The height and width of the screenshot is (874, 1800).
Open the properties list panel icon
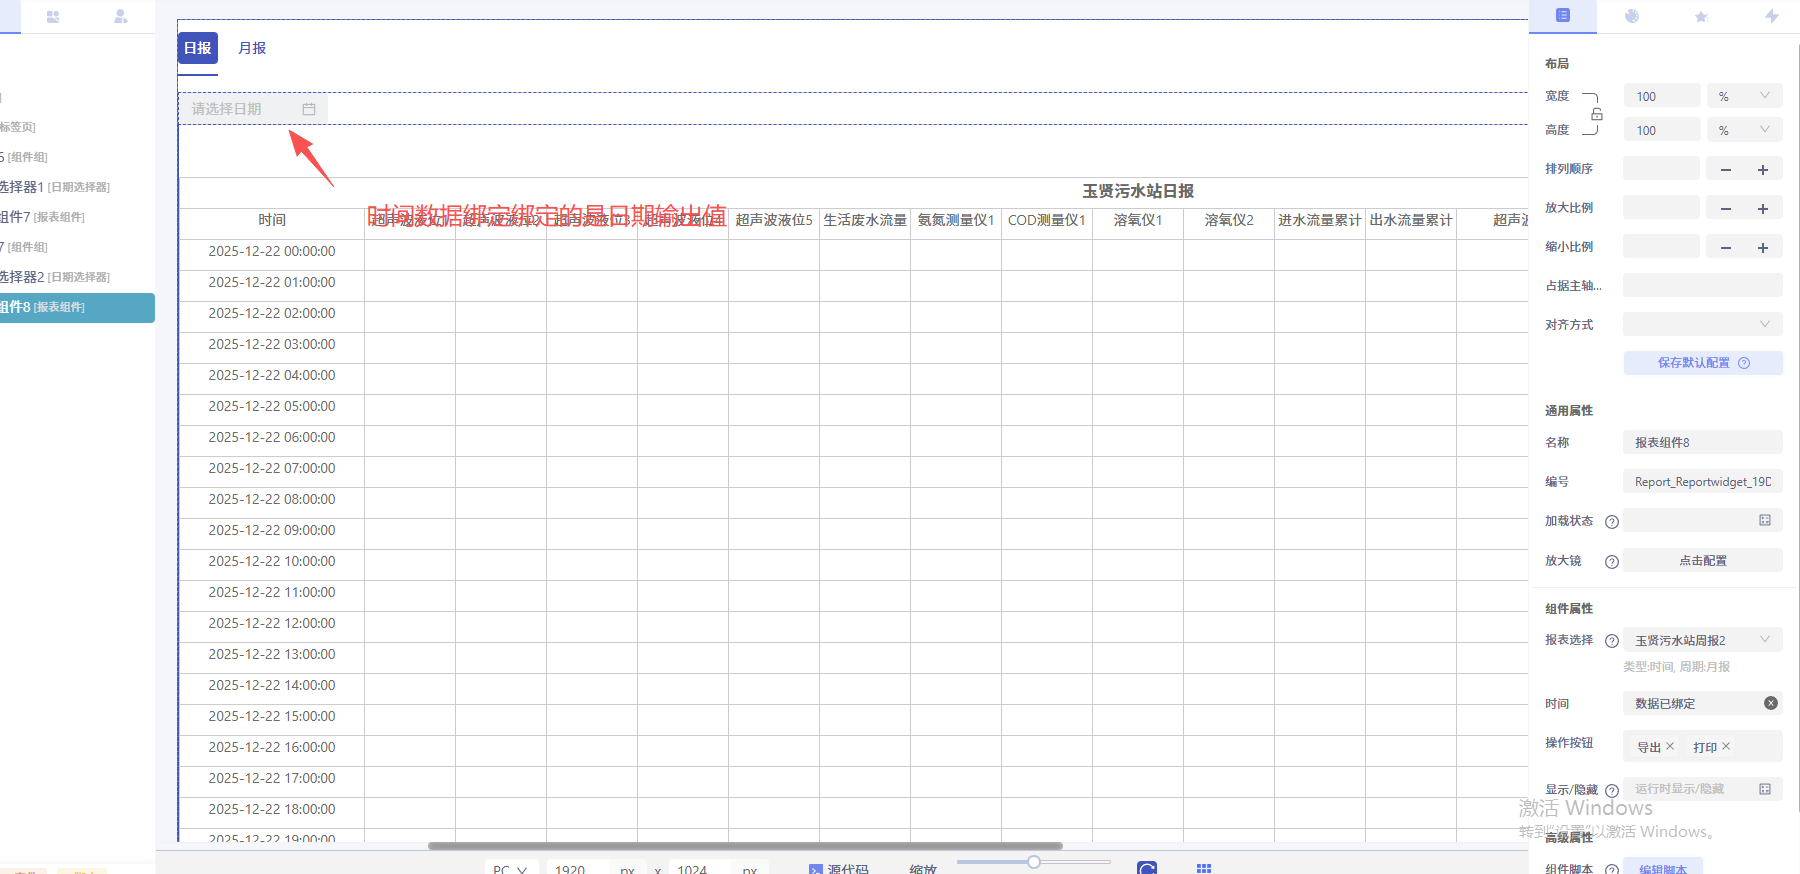[x=1562, y=16]
